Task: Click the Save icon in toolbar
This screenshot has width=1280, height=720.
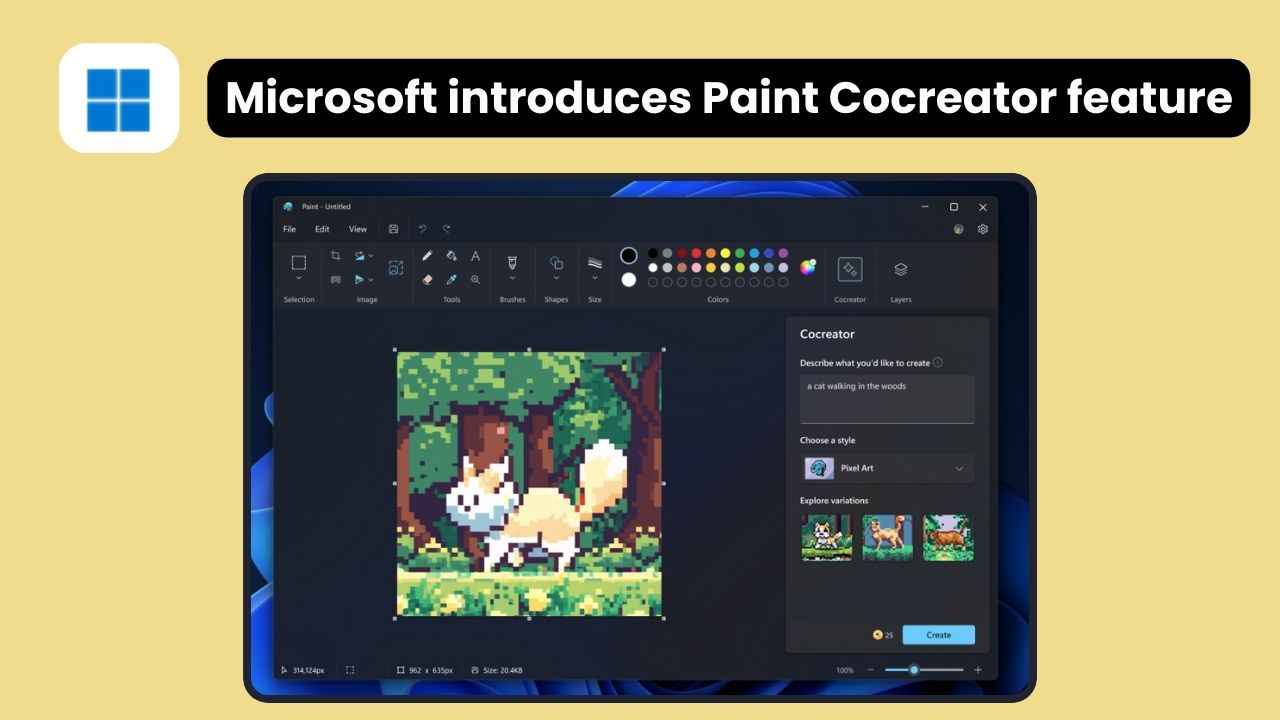Action: click(x=393, y=229)
